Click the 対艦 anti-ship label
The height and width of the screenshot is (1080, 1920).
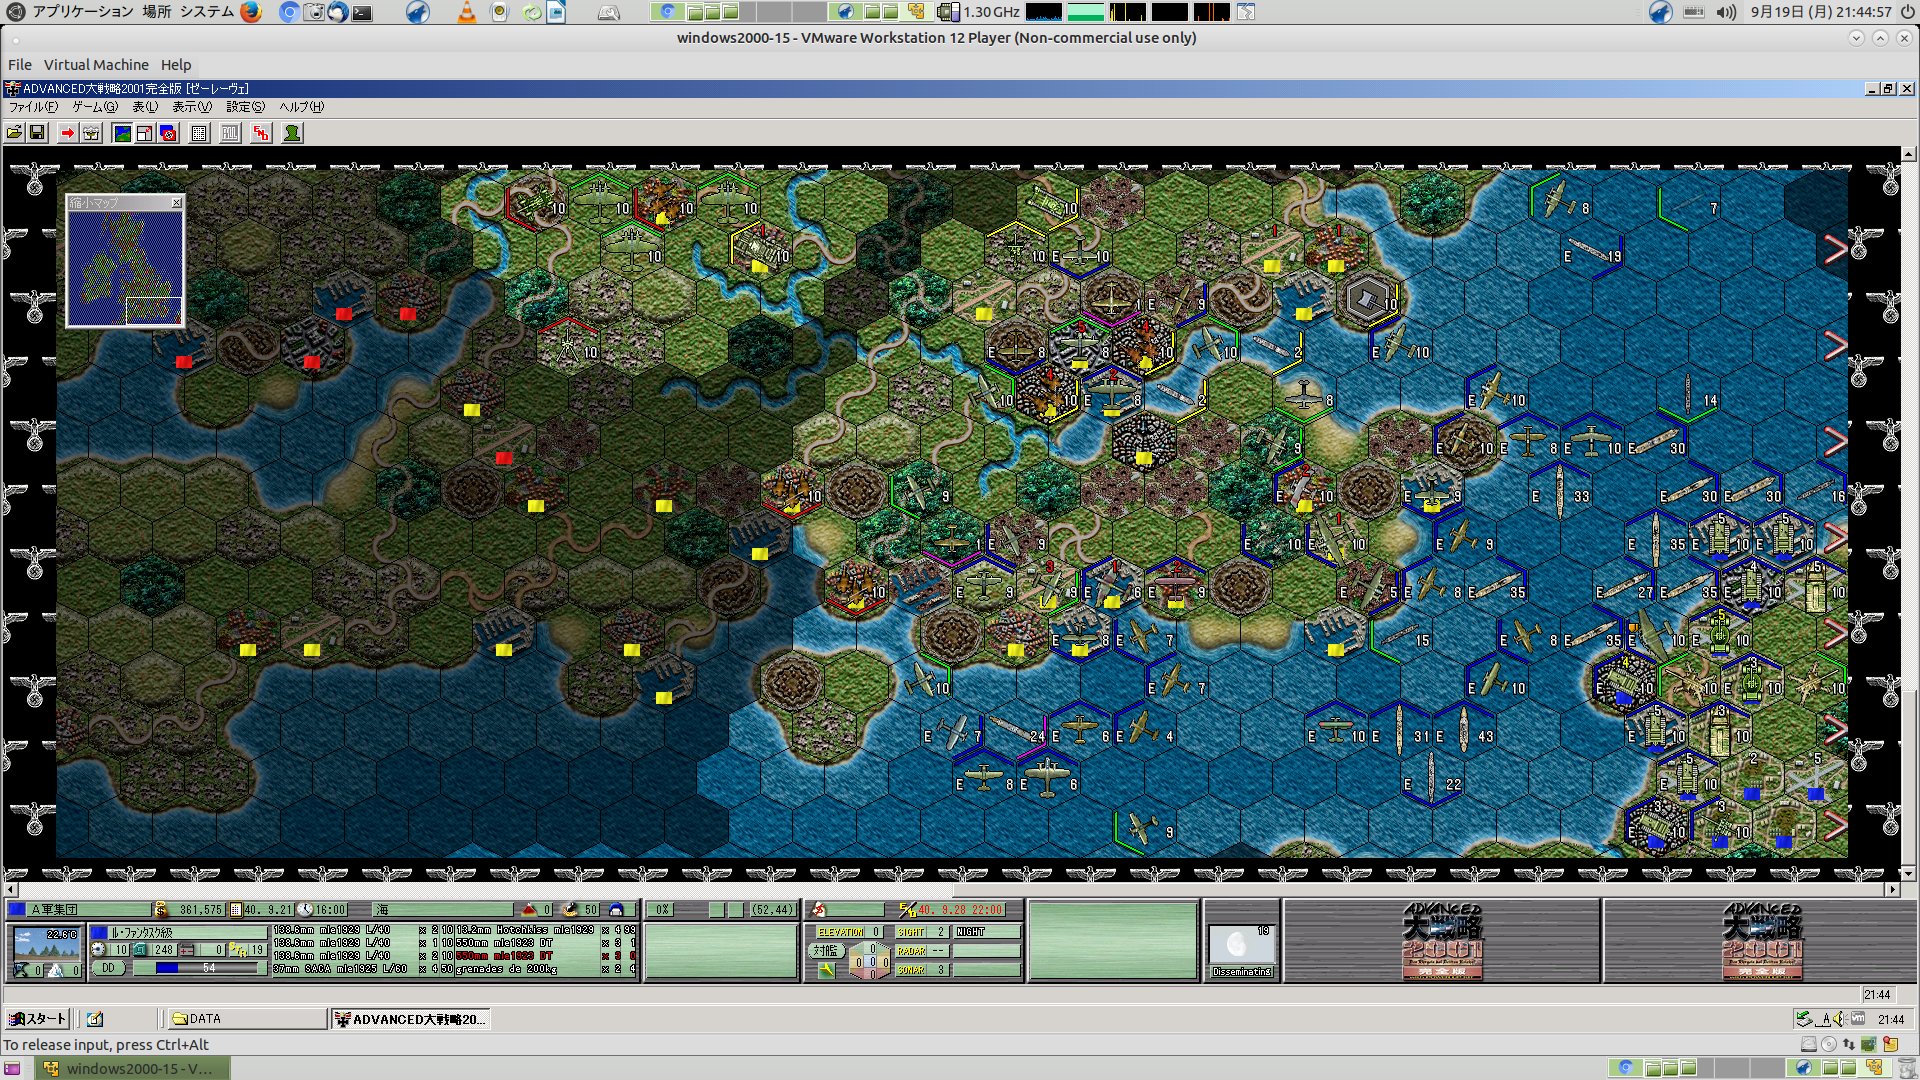point(826,950)
